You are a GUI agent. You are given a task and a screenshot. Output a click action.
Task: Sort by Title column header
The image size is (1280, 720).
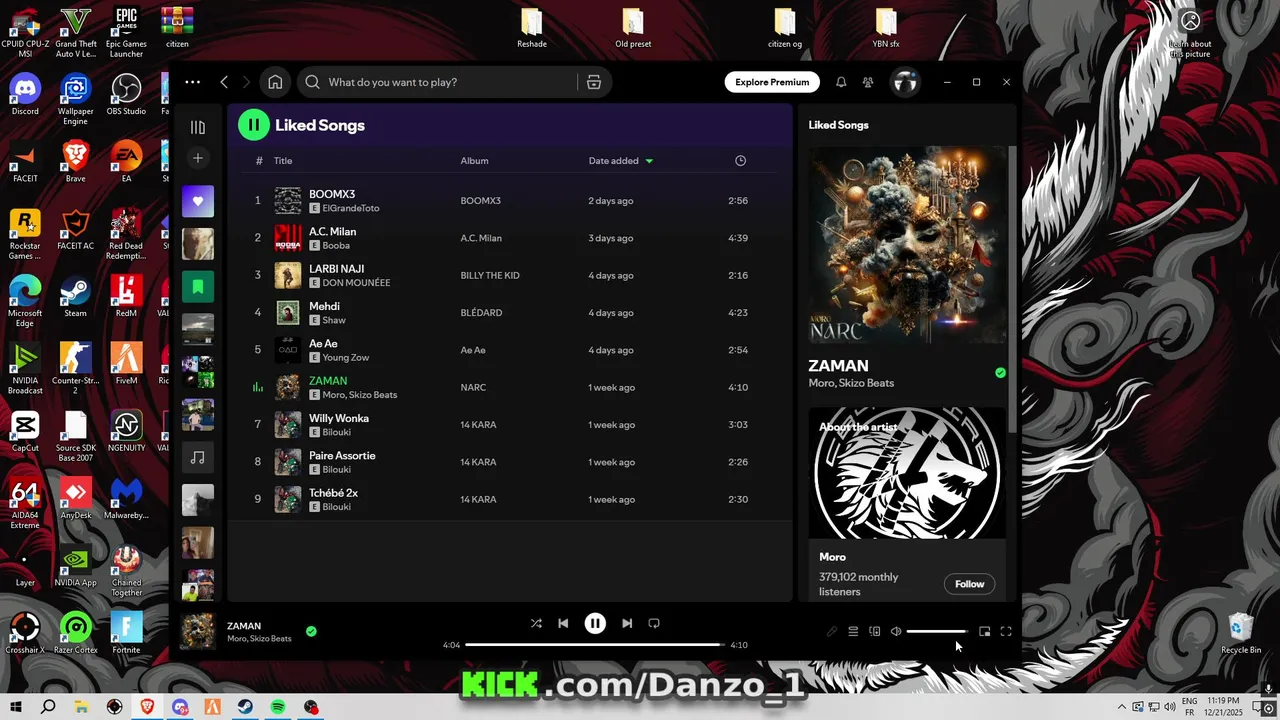tap(283, 161)
